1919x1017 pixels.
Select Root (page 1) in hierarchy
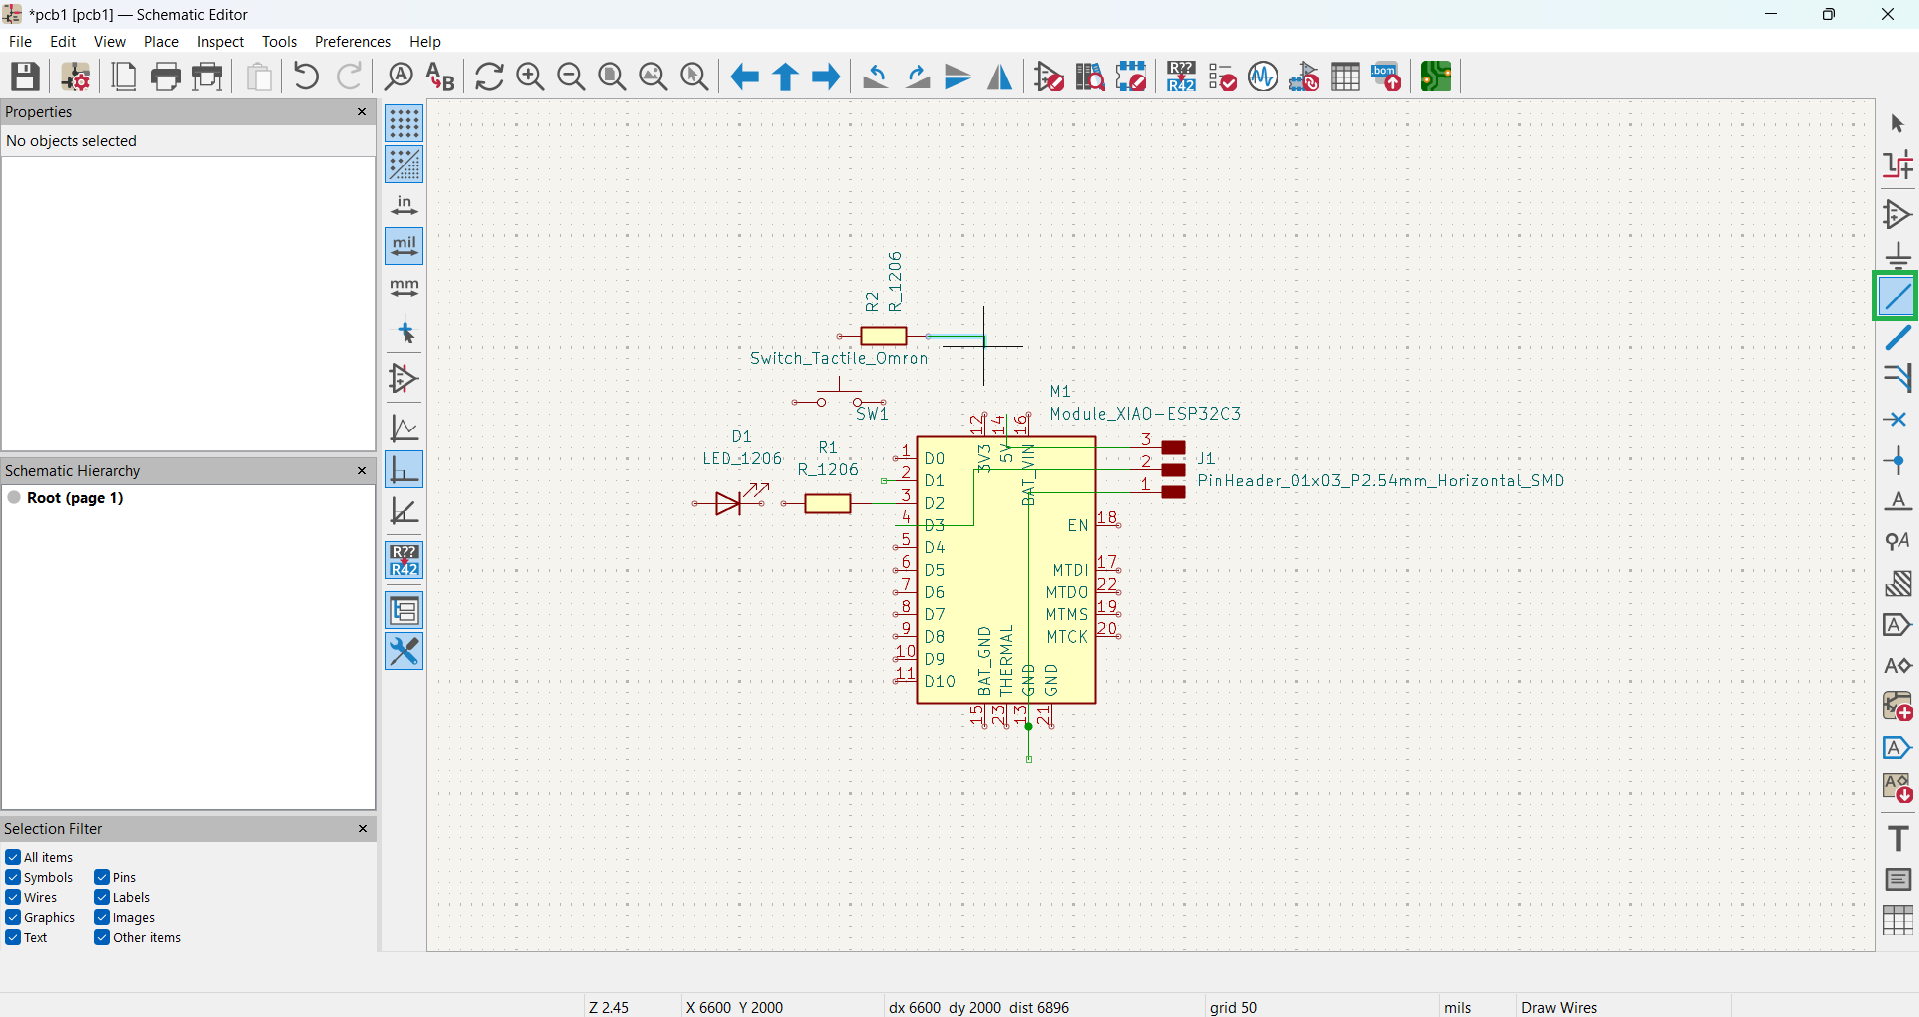pos(75,498)
